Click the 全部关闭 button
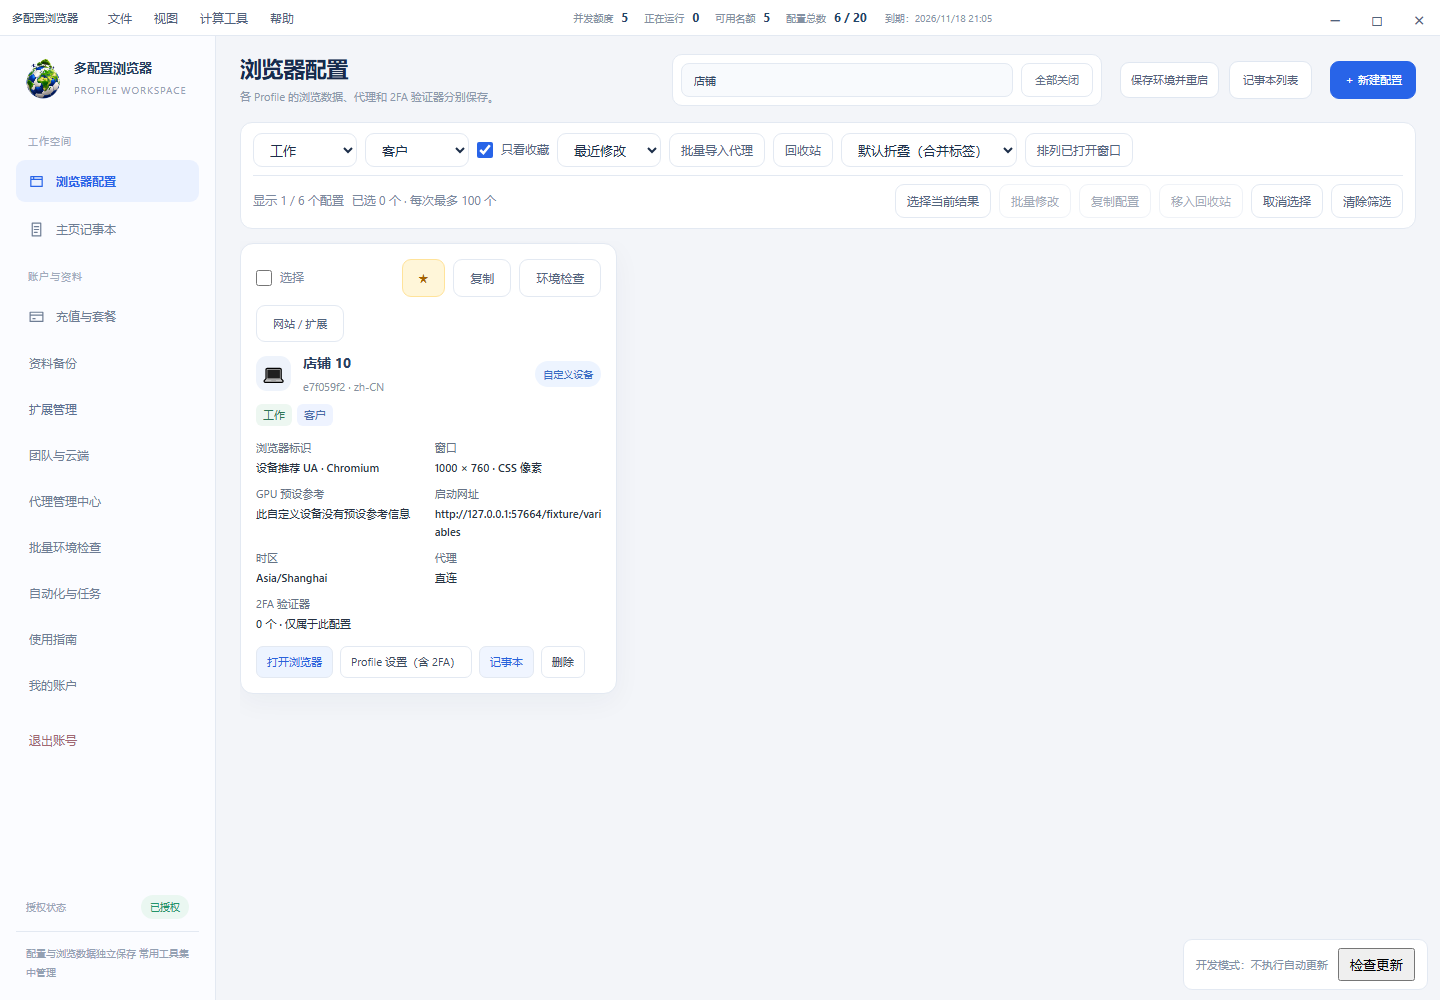Viewport: 1440px width, 1000px height. [x=1057, y=80]
